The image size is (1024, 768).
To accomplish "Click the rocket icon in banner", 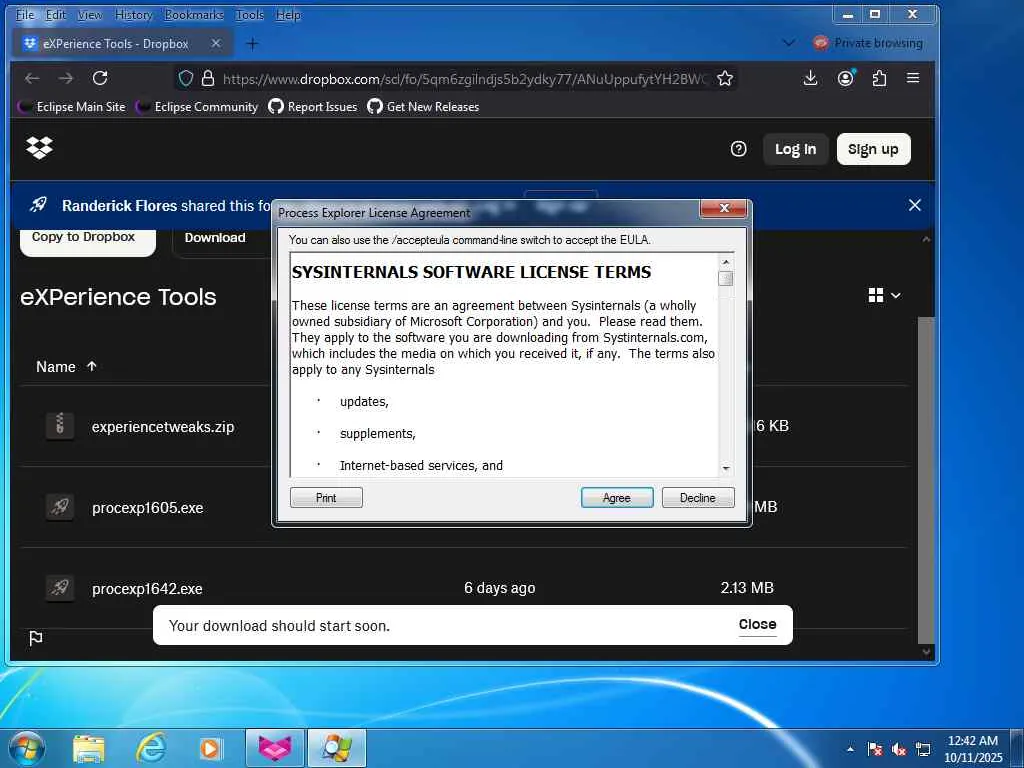I will [x=39, y=205].
